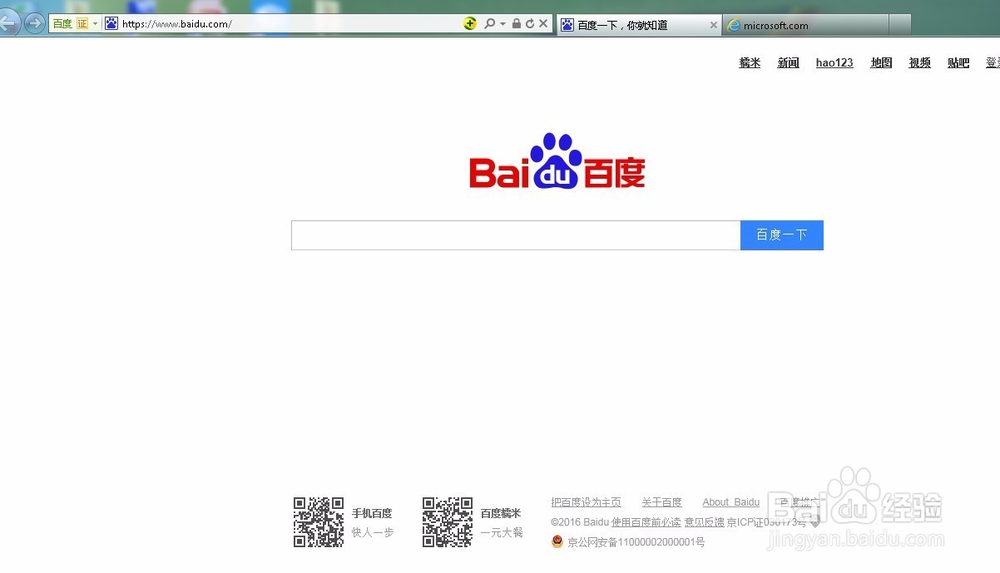
Task: Switch to the microsoft.com tab
Action: pos(805,25)
